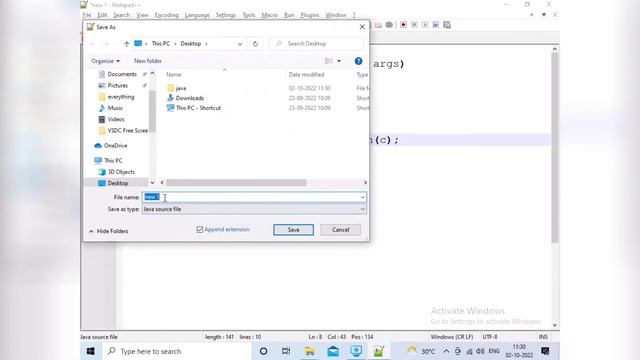Image resolution: width=640 pixels, height=360 pixels.
Task: Click Notepad++ editor vertical scrollbar
Action: click(x=555, y=147)
